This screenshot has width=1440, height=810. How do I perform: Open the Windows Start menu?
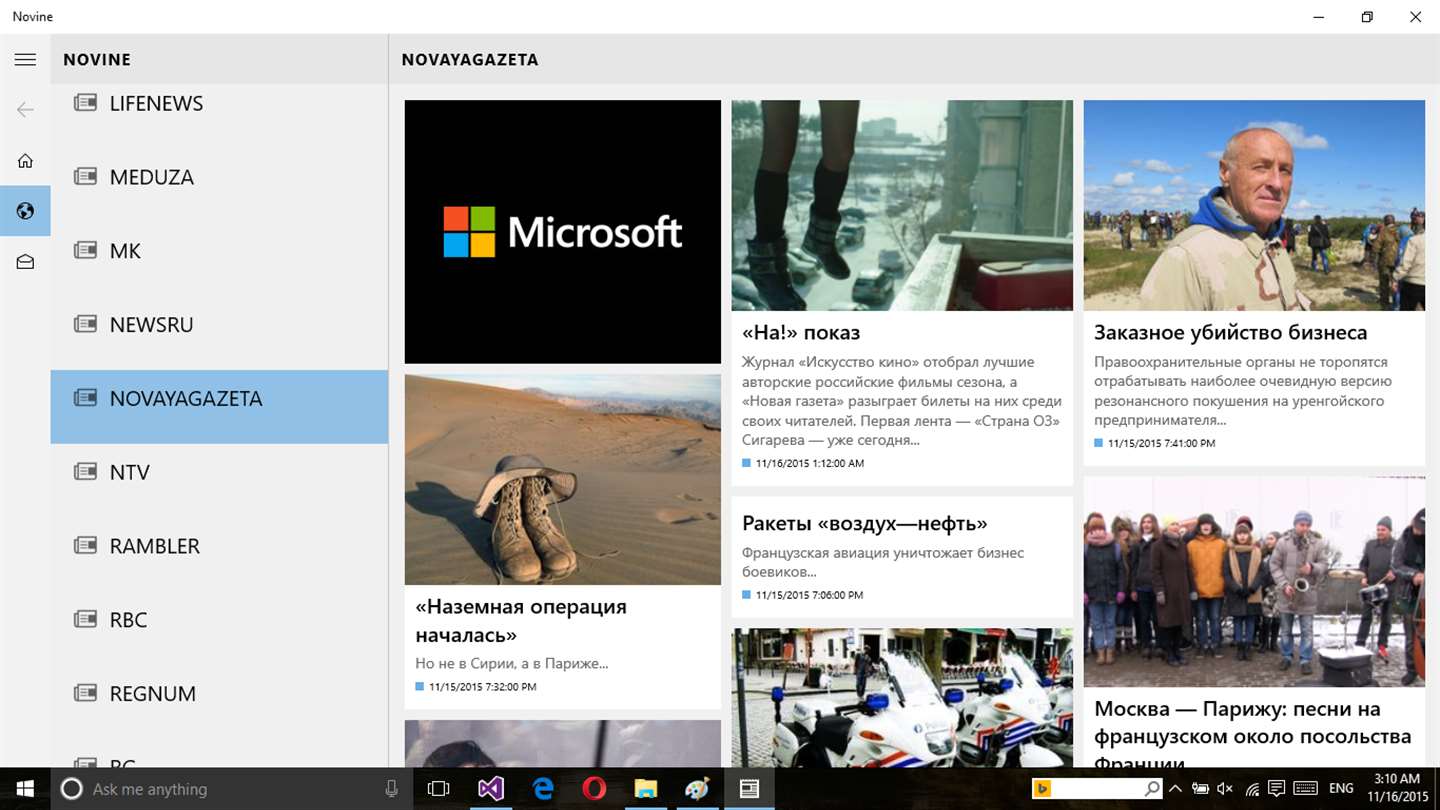tap(24, 789)
